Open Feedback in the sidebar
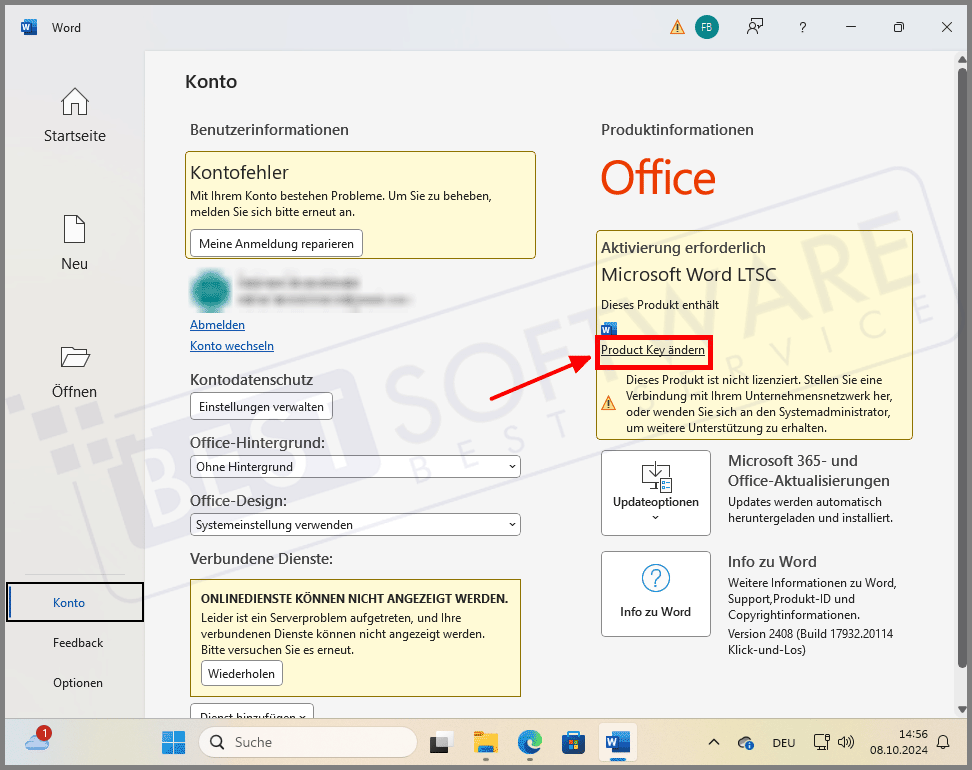This screenshot has width=972, height=770. pos(77,642)
